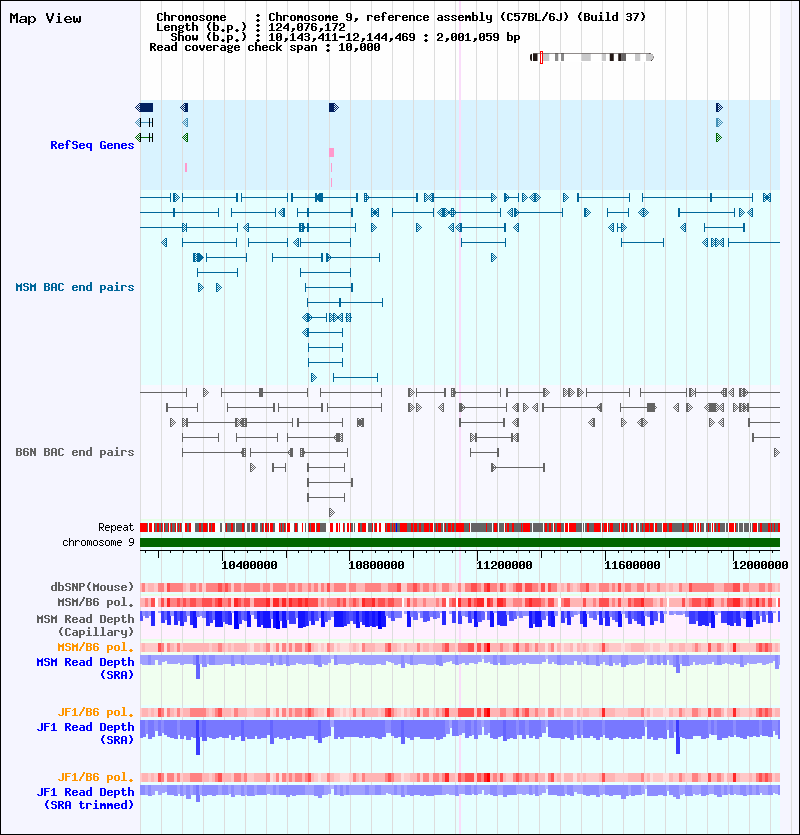
Task: Click the 'Read coverage check span : 10,000' text
Action: [x=265, y=47]
